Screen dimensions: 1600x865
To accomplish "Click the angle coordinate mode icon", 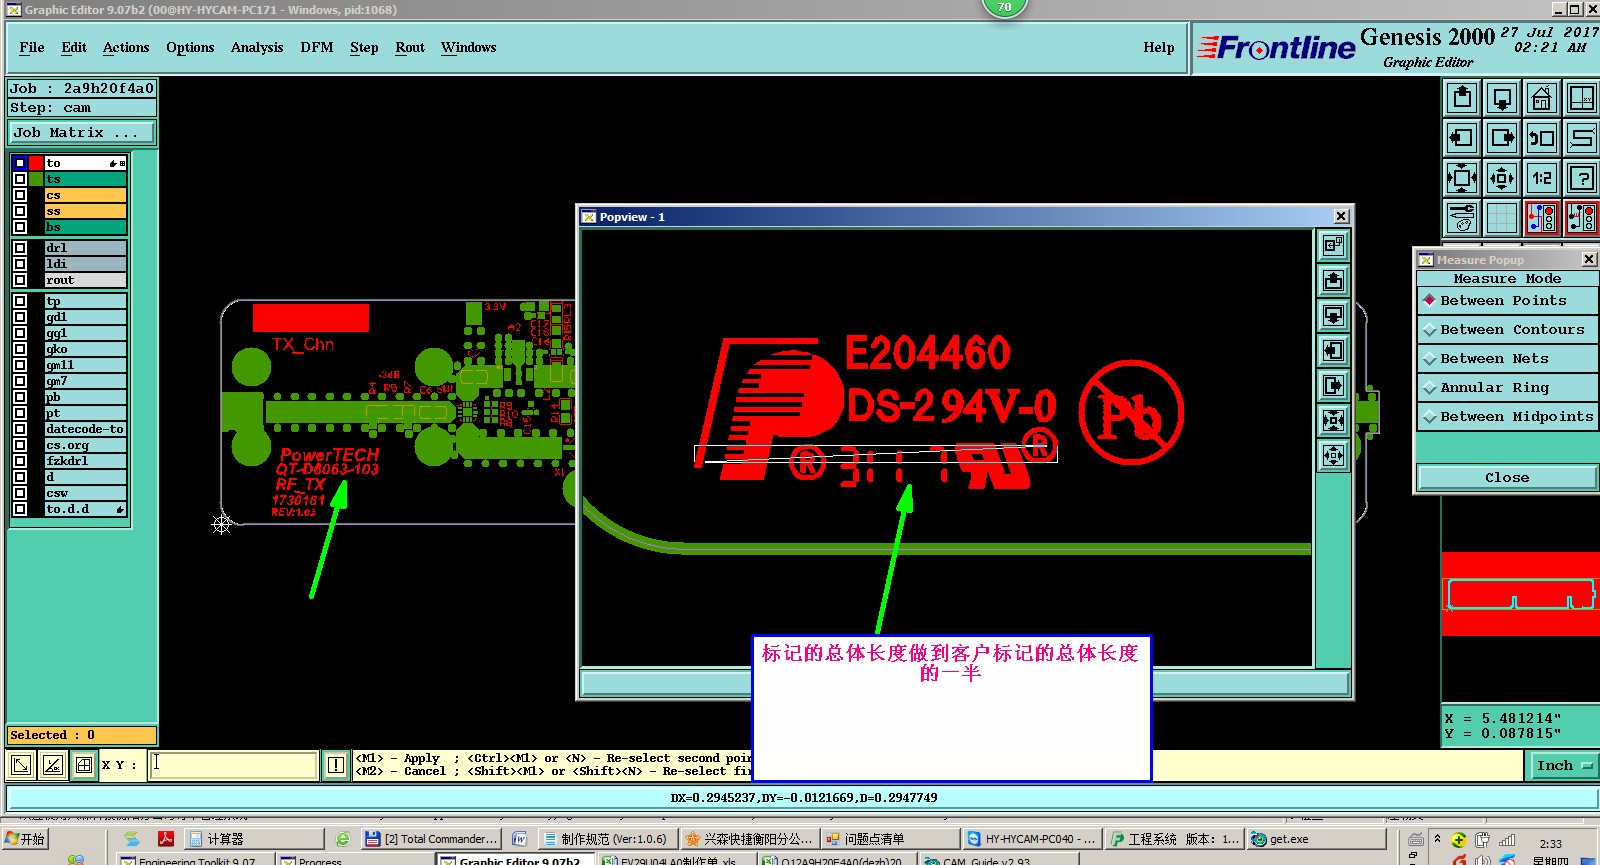I will [53, 765].
